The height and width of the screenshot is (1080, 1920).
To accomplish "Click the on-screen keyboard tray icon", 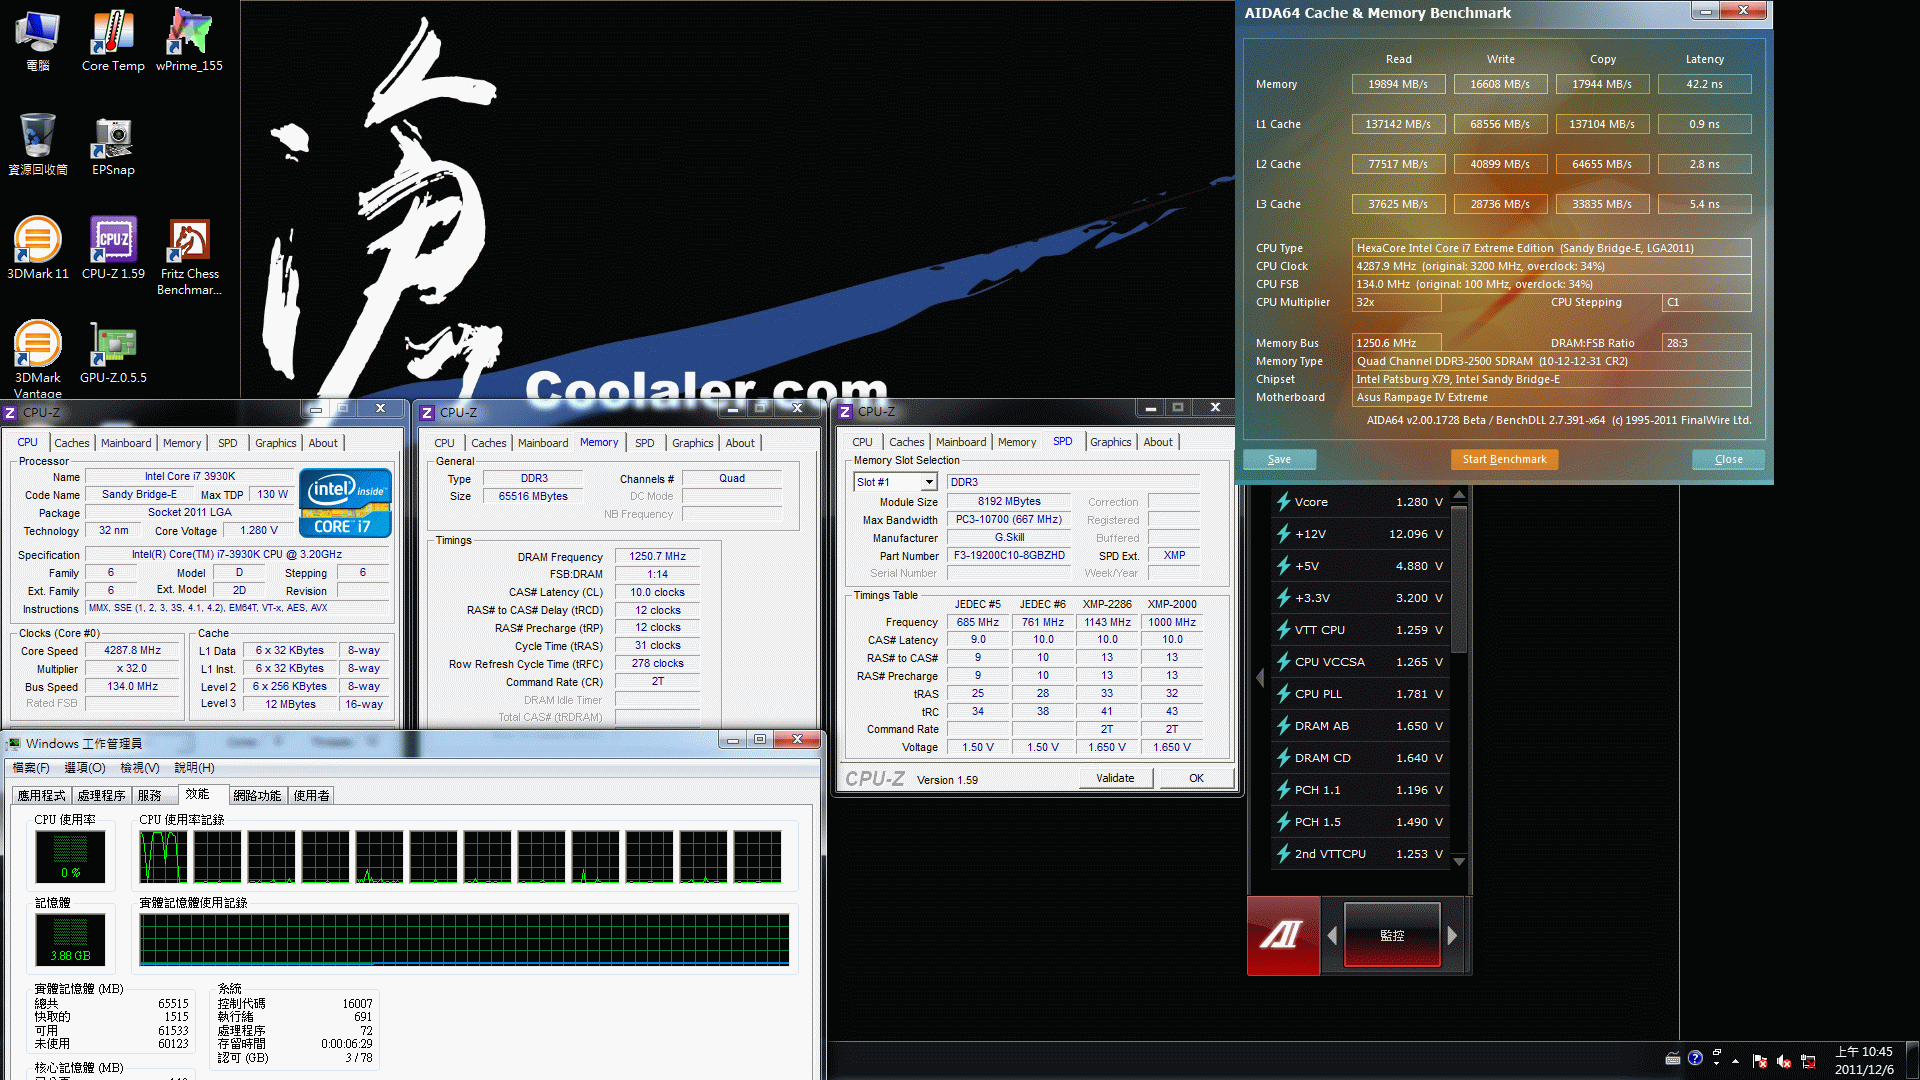I will pyautogui.click(x=1672, y=1059).
